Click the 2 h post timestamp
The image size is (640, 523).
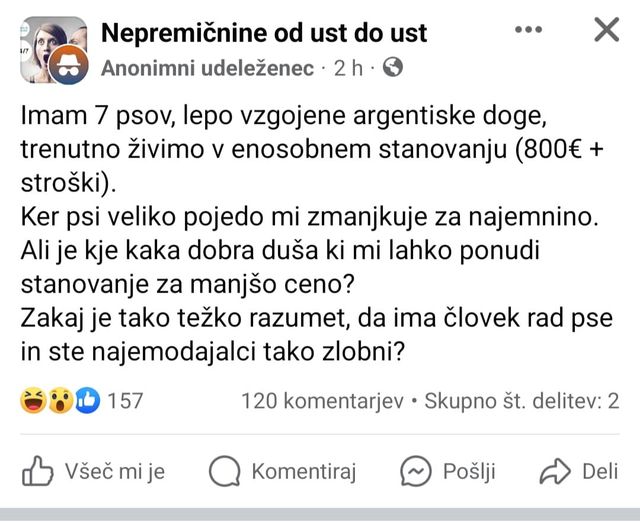point(348,68)
